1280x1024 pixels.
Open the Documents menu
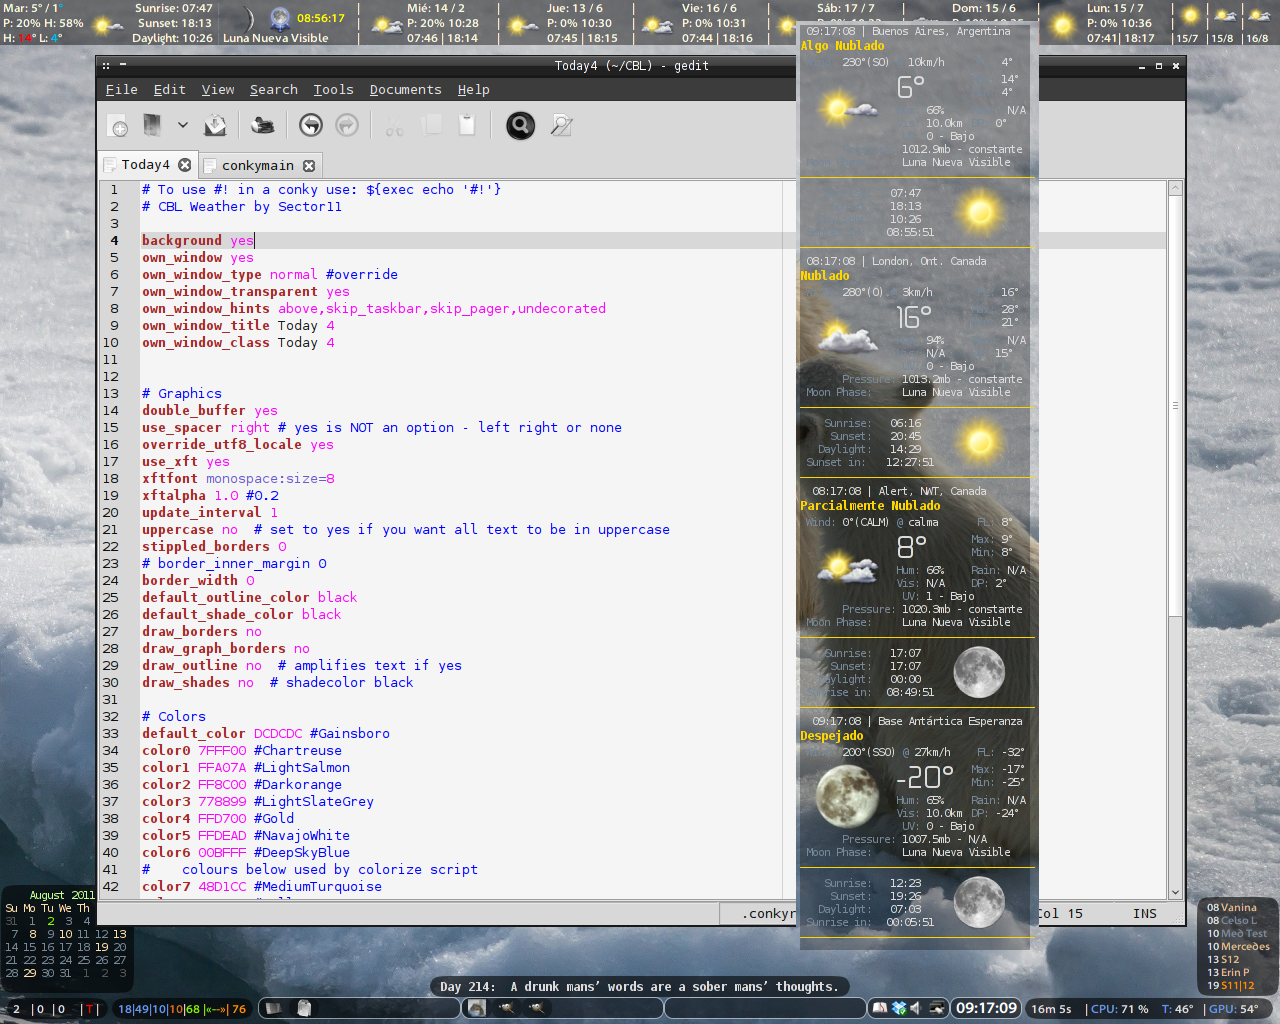coord(405,90)
